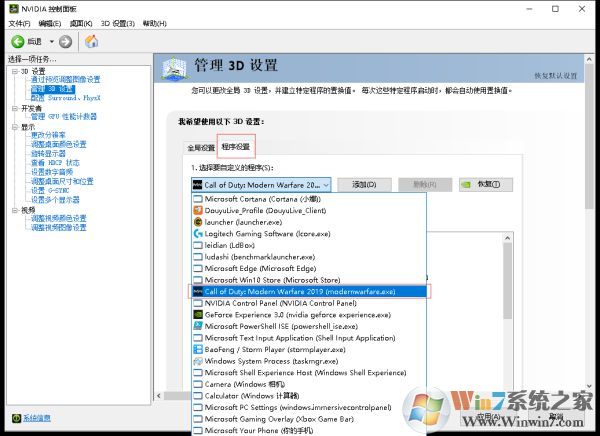Image resolution: width=600 pixels, height=436 pixels.
Task: Collapse the 开发者 tree node
Action: pyautogui.click(x=15, y=108)
